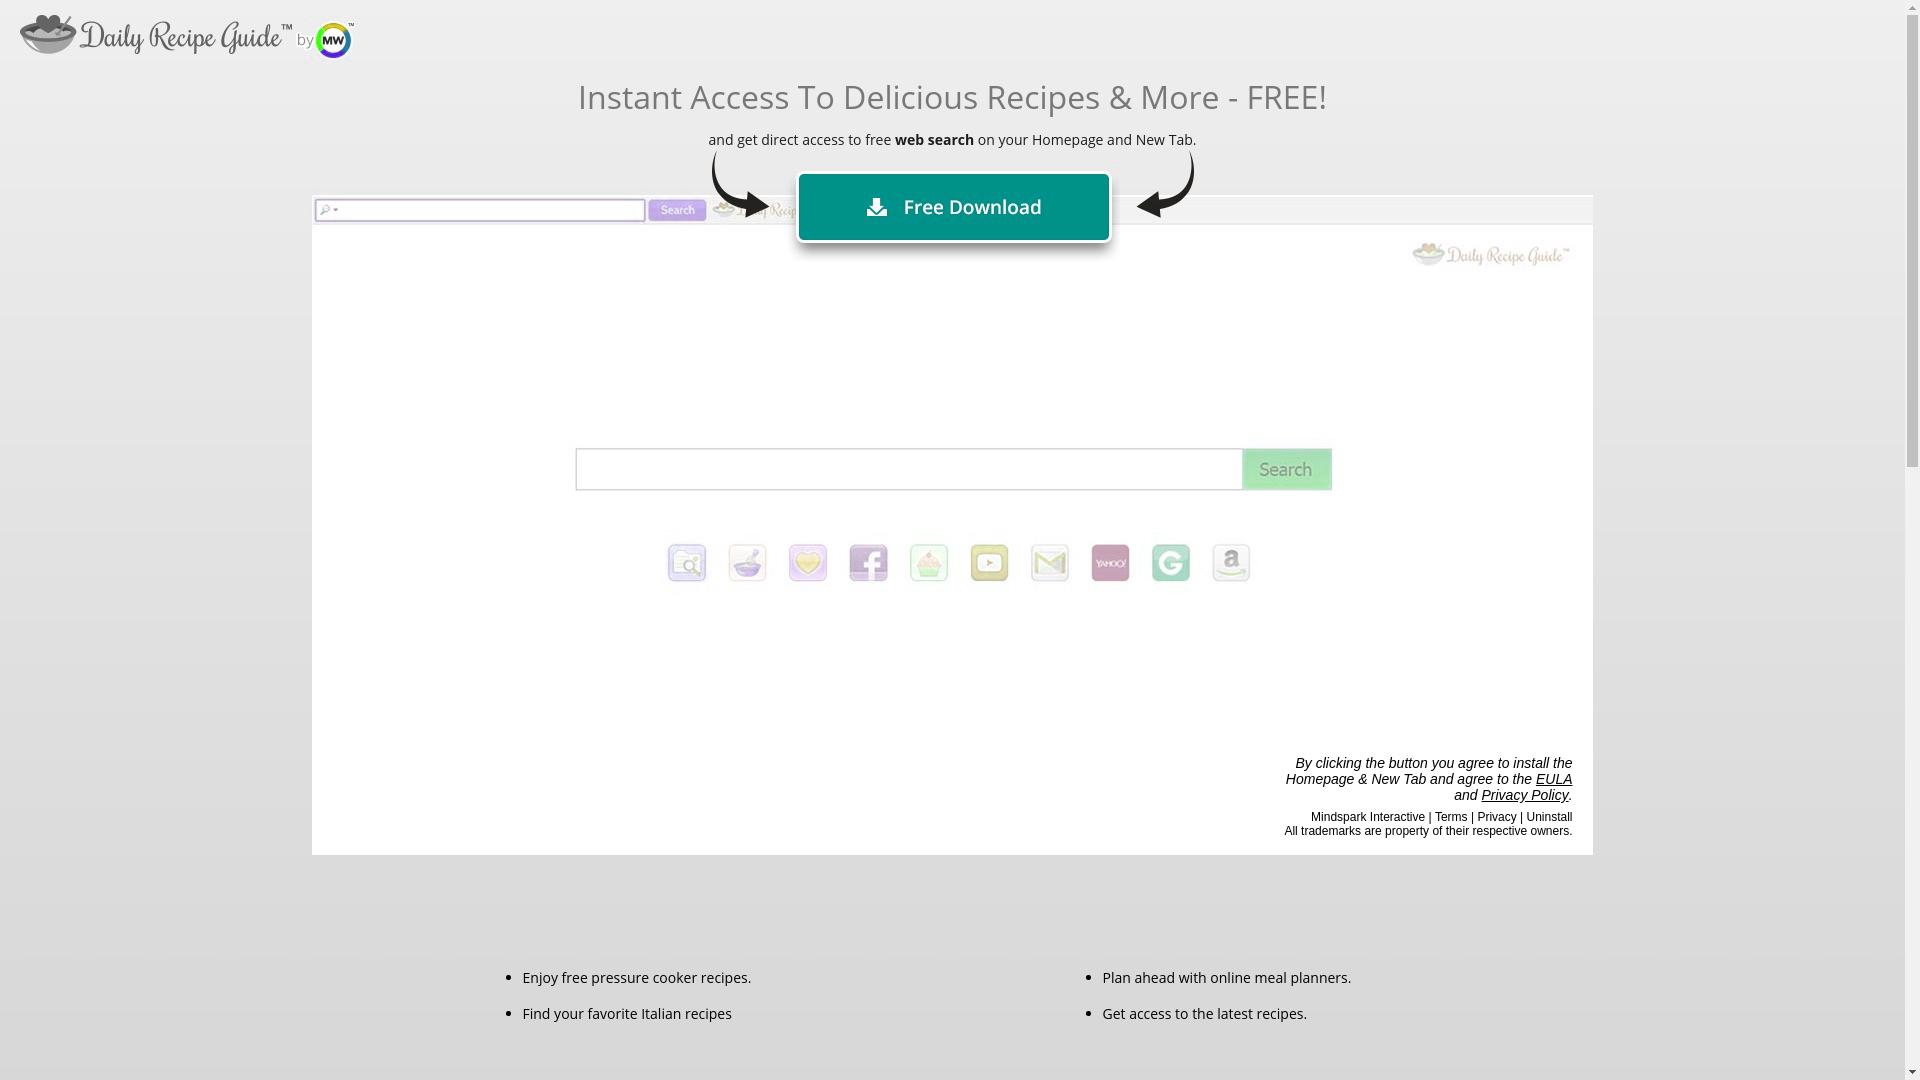Open the Facebook shortcut icon
The width and height of the screenshot is (1920, 1080).
tap(868, 563)
